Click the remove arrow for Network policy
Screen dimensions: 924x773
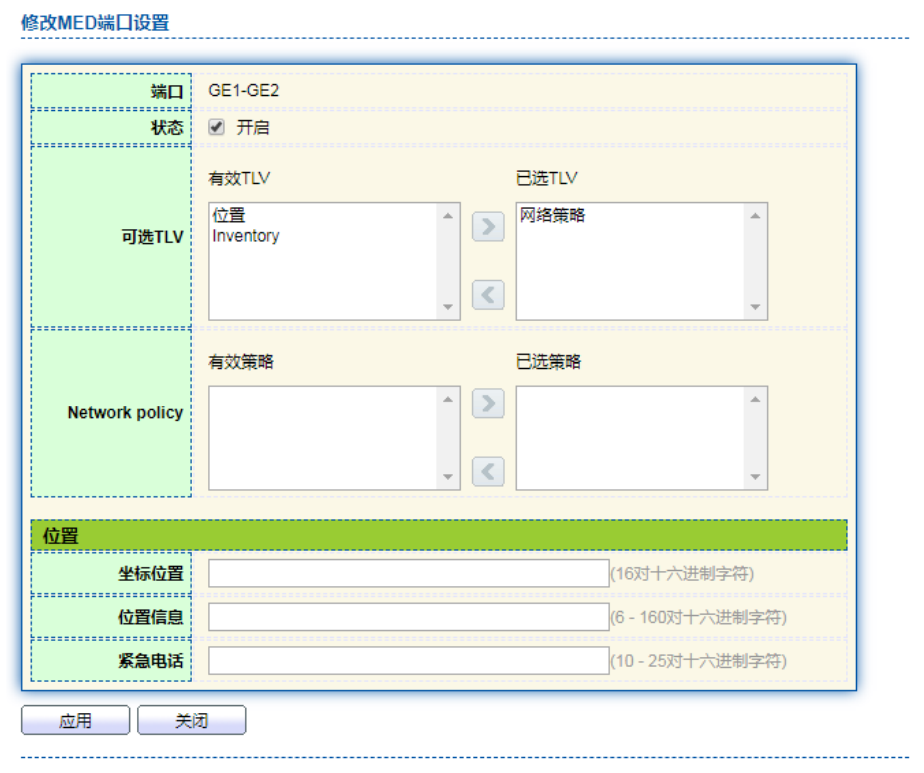pos(488,471)
